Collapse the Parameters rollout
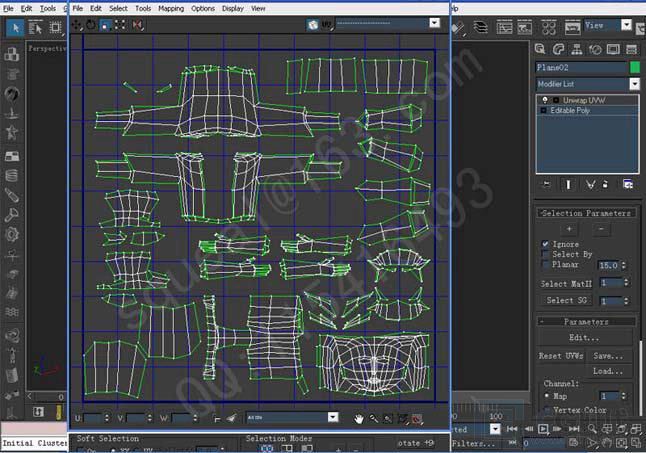 (586, 322)
